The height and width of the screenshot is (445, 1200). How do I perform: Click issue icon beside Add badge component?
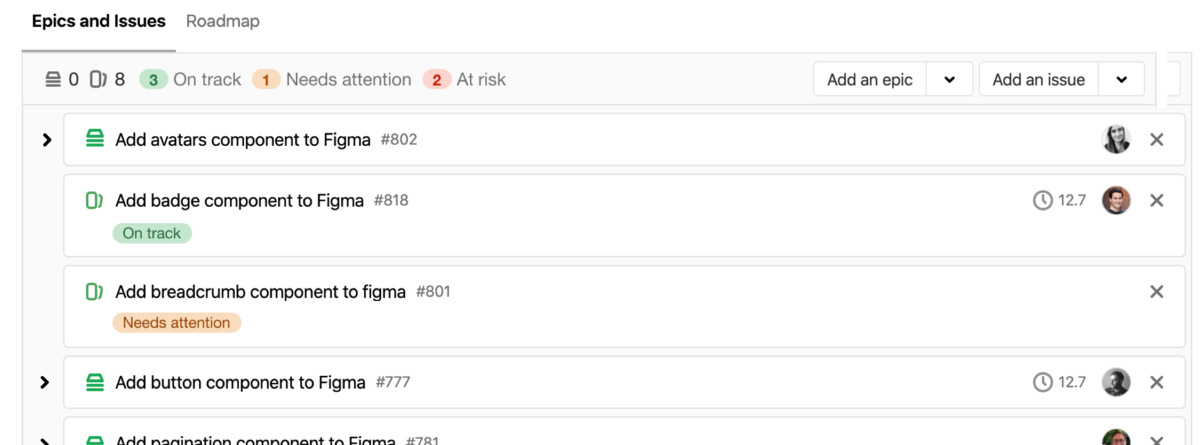click(95, 201)
